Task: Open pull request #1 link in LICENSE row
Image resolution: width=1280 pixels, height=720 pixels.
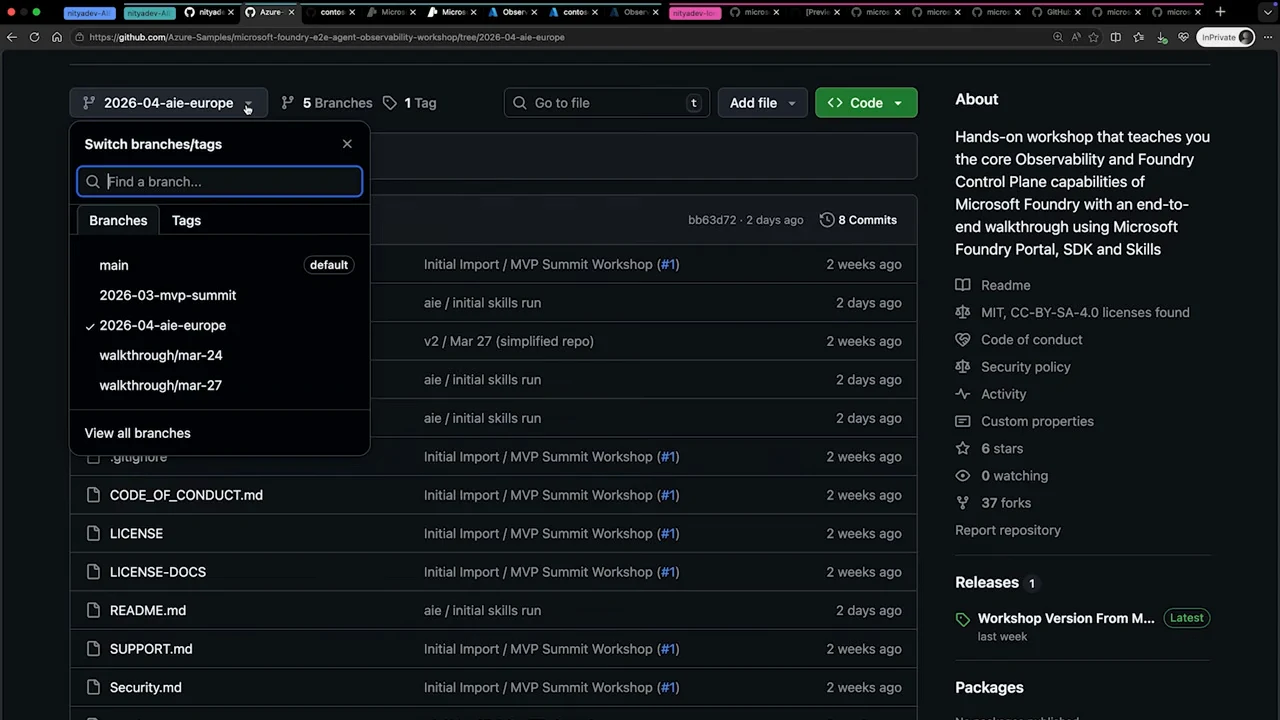Action: tap(668, 533)
